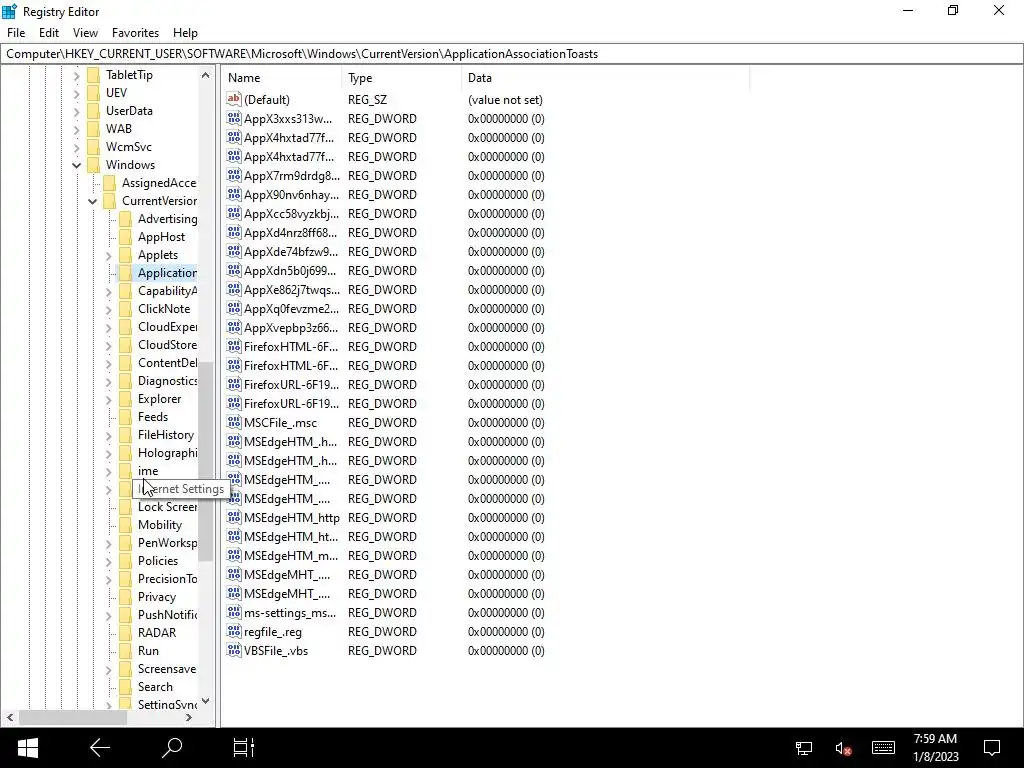The width and height of the screenshot is (1024, 768).
Task: Collapse the CurrentVersion tree node
Action: [93, 201]
